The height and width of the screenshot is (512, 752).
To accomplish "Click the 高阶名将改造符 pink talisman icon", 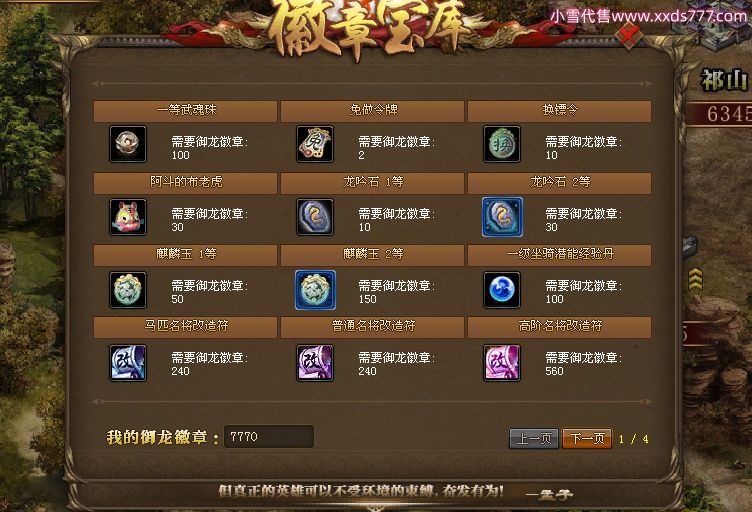I will click(x=502, y=362).
